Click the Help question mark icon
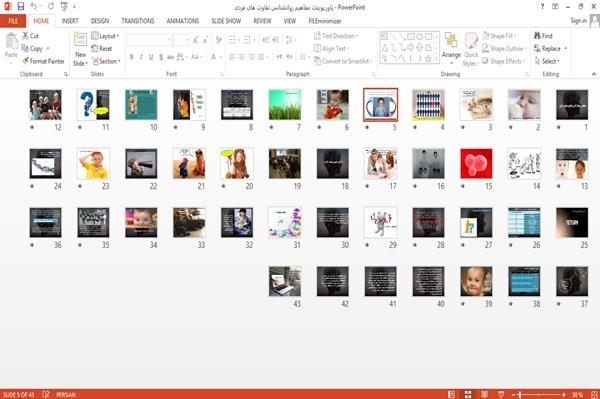The height and width of the screenshot is (399, 600). coord(542,7)
